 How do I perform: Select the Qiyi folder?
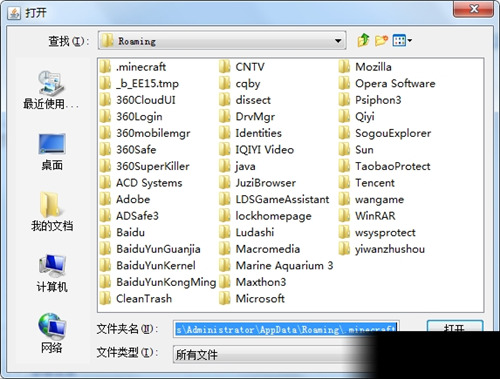point(357,116)
